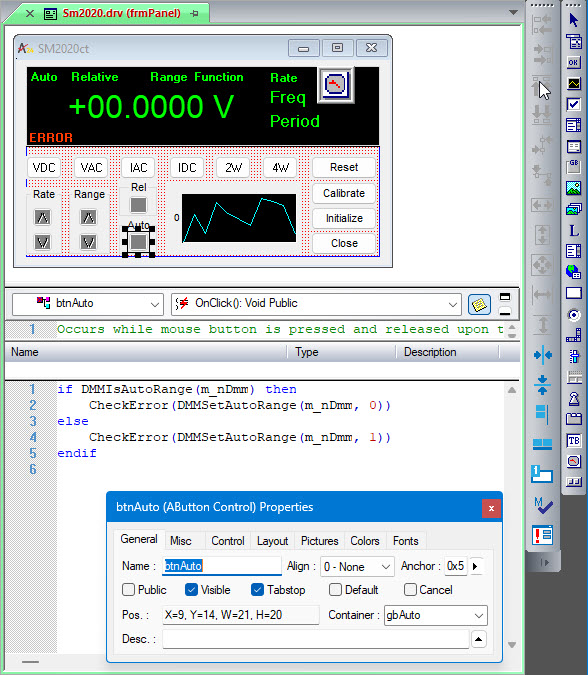Close the btnAuto Properties dialog
This screenshot has height=675, width=588.
click(x=491, y=508)
